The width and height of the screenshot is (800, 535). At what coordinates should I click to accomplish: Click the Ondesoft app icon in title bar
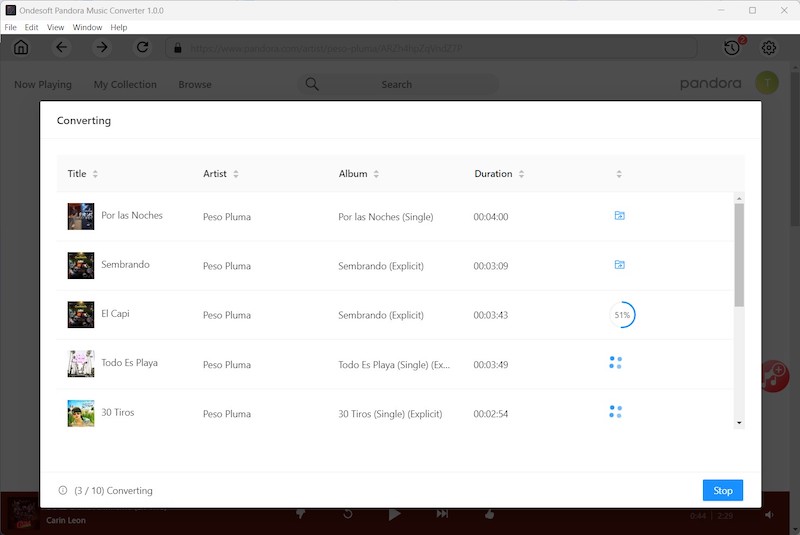click(10, 10)
